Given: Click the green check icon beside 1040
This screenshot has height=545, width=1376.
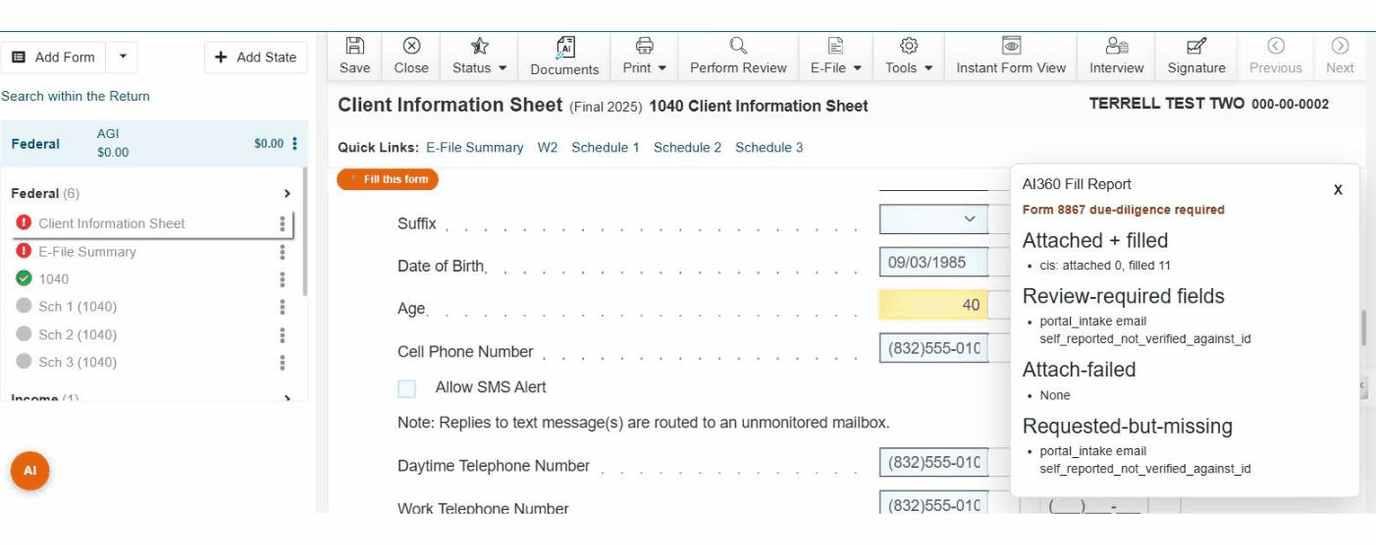Looking at the screenshot, I should 24,278.
